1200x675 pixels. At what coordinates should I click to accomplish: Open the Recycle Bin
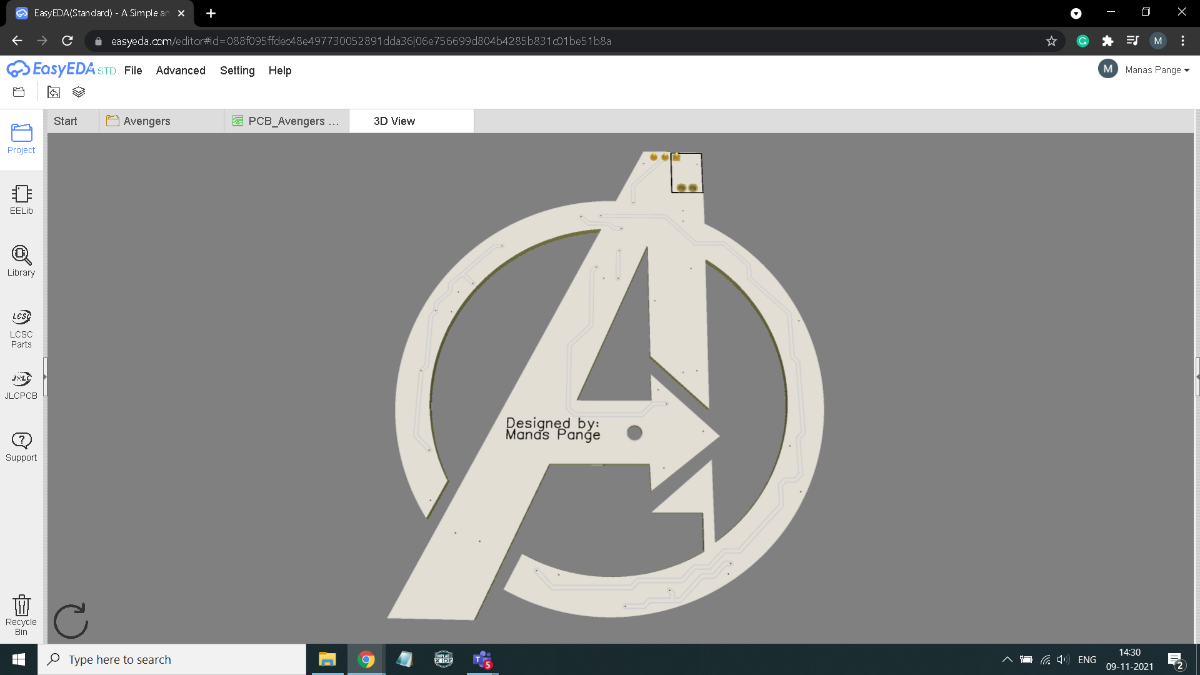click(x=21, y=614)
